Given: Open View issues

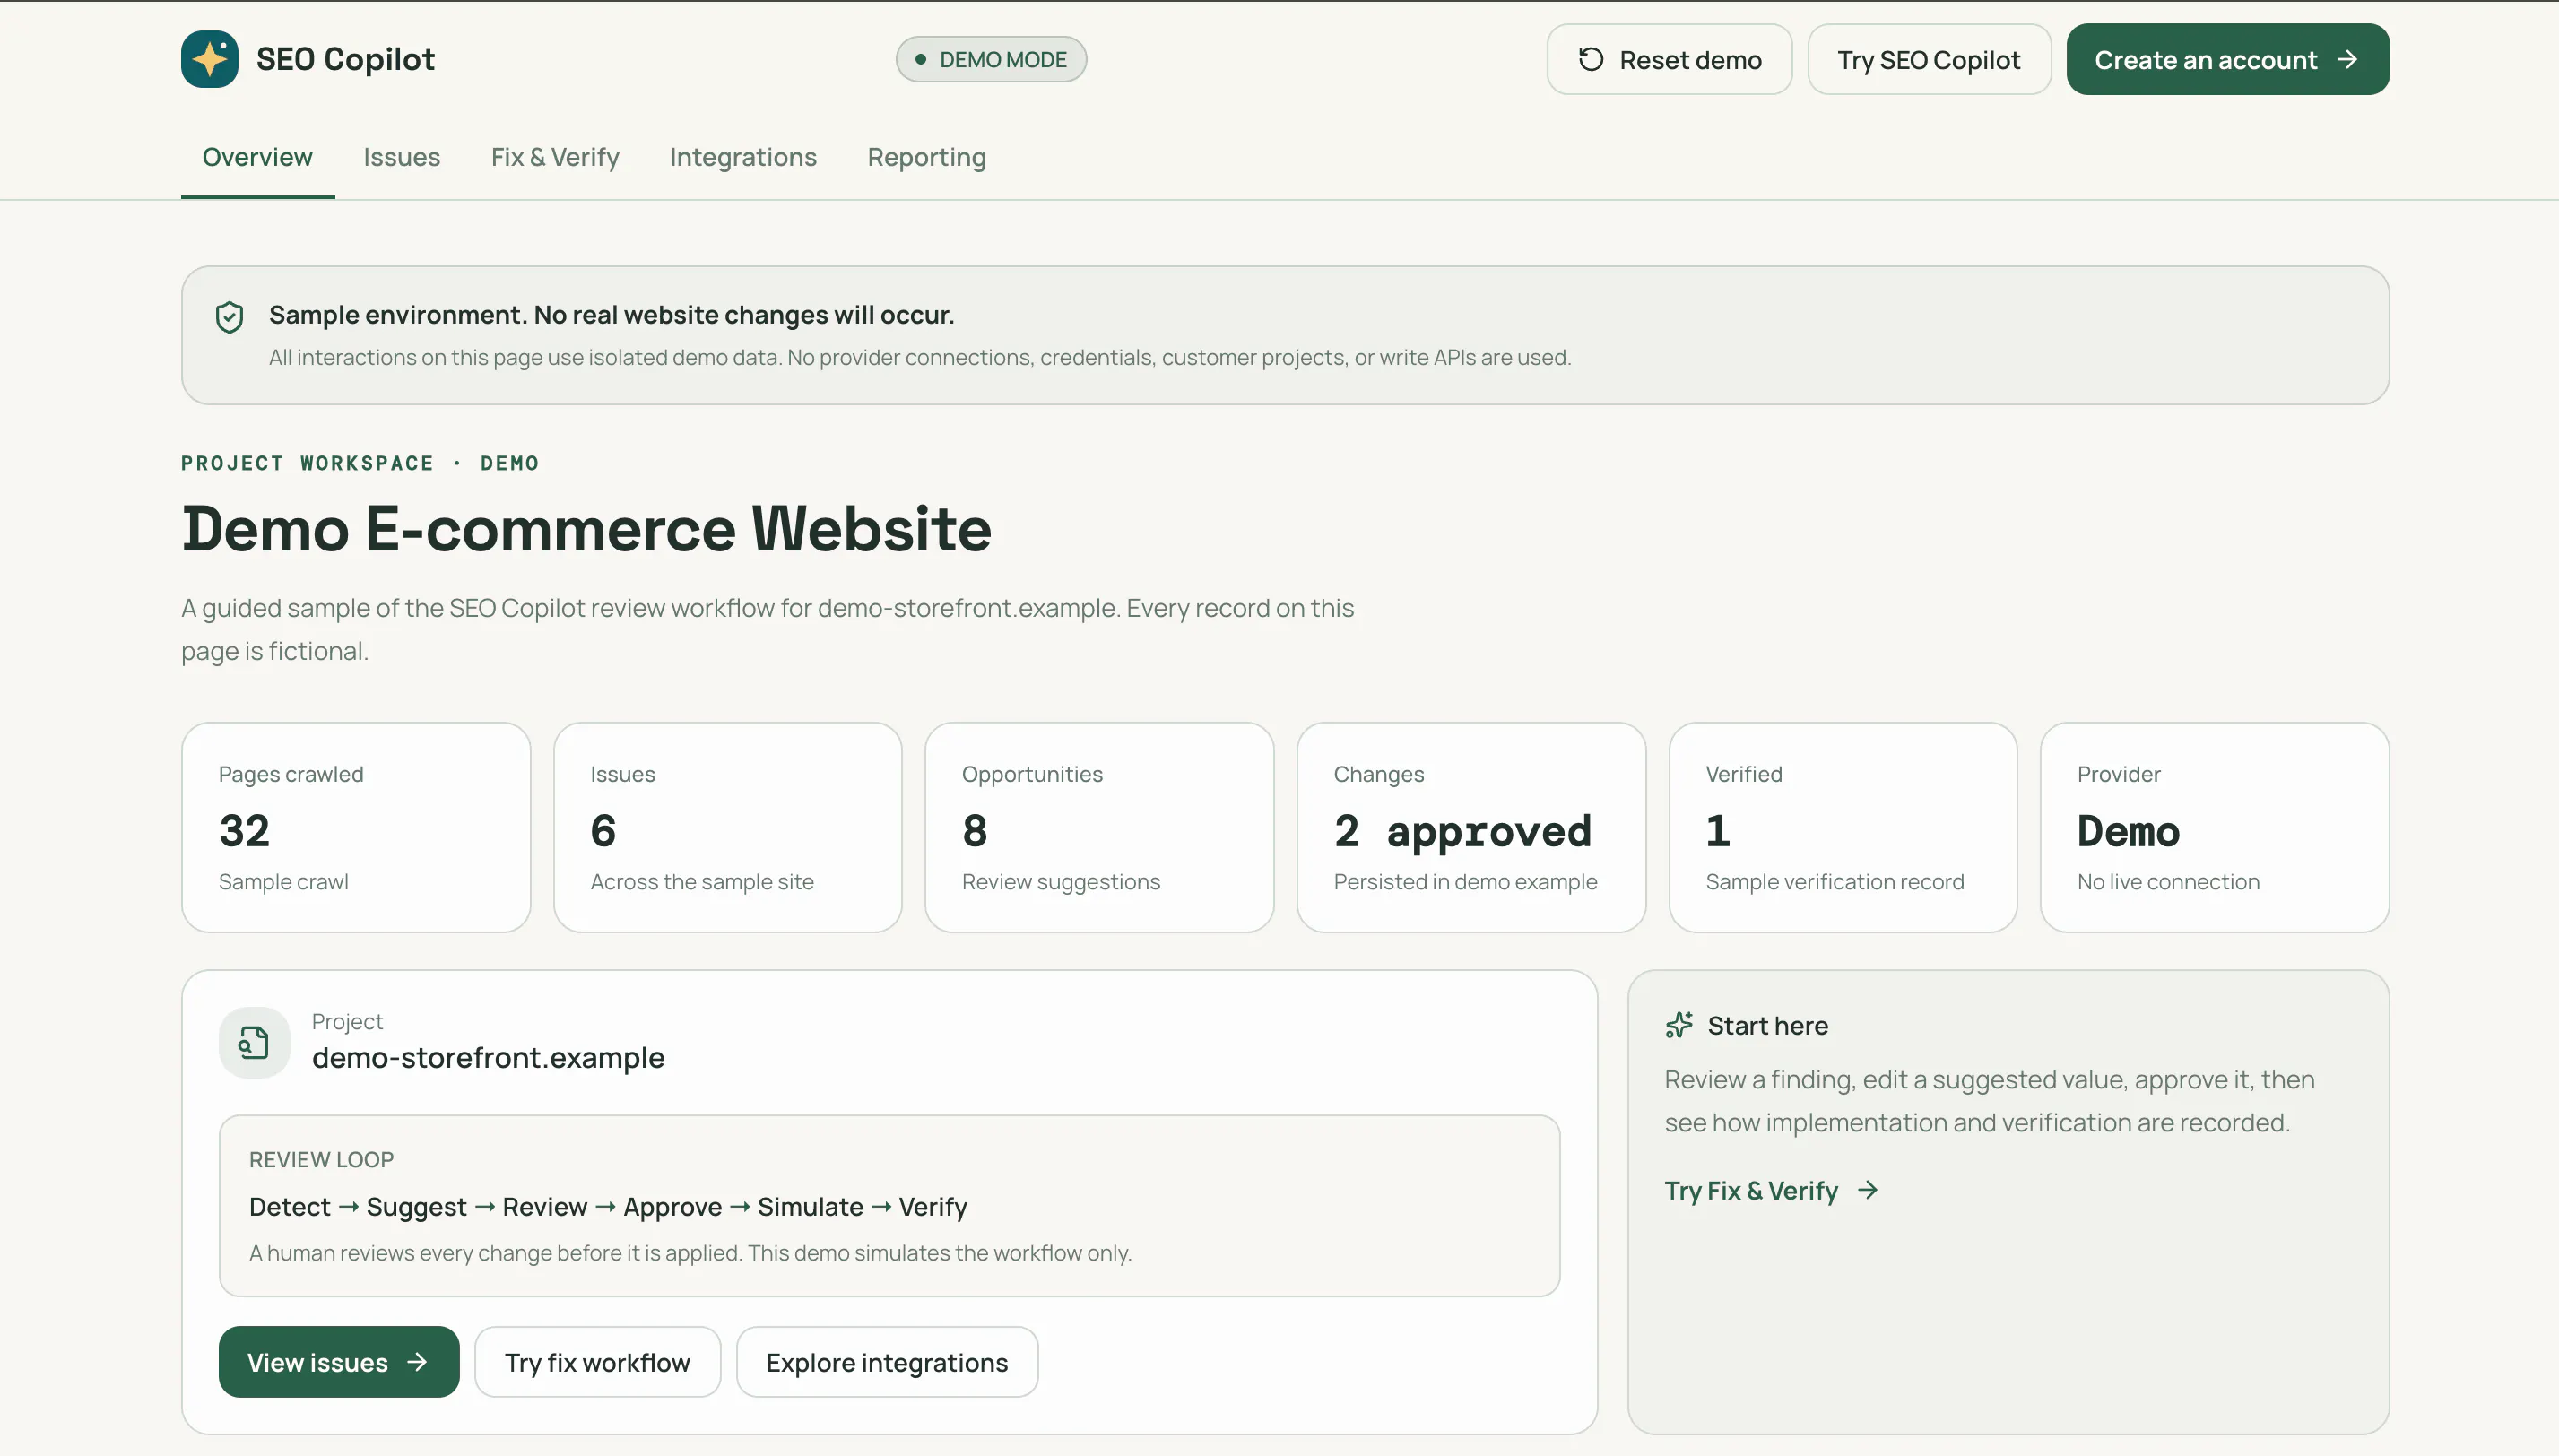Looking at the screenshot, I should tap(339, 1362).
